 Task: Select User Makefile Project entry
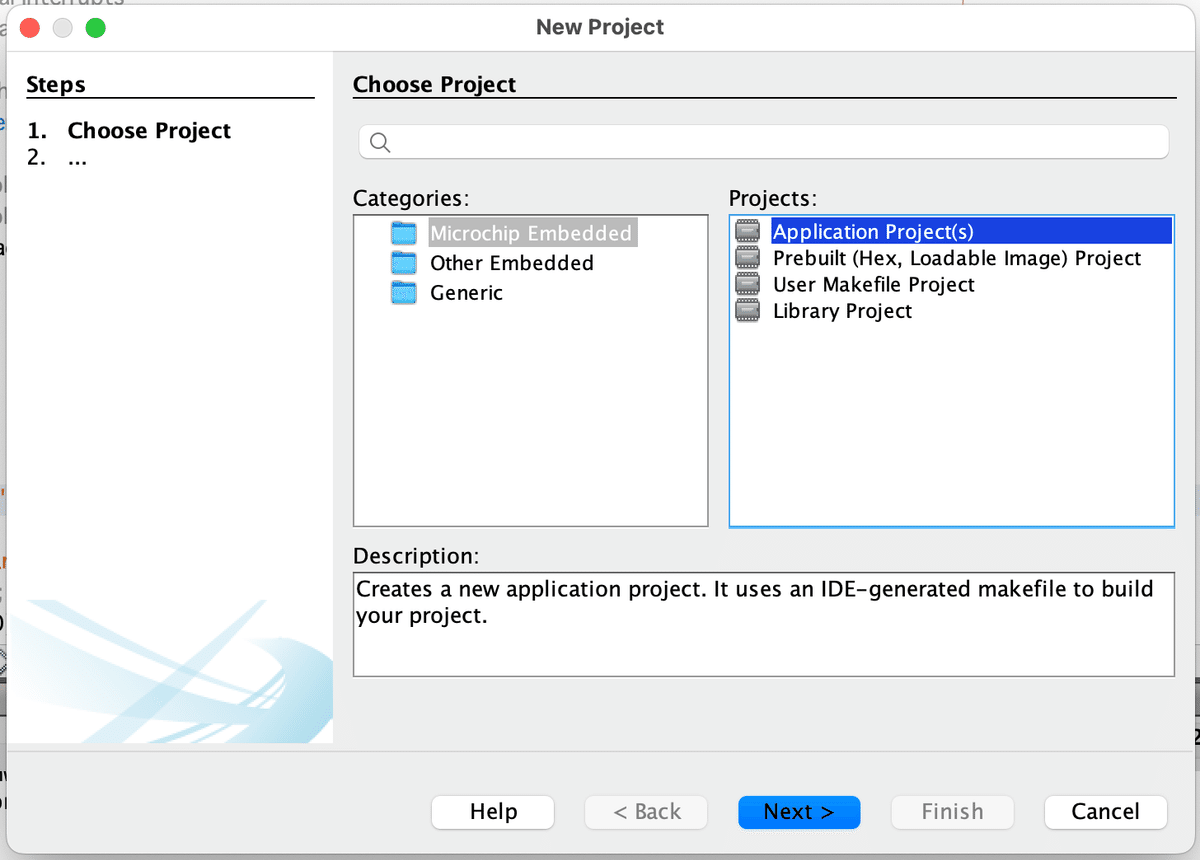[873, 285]
